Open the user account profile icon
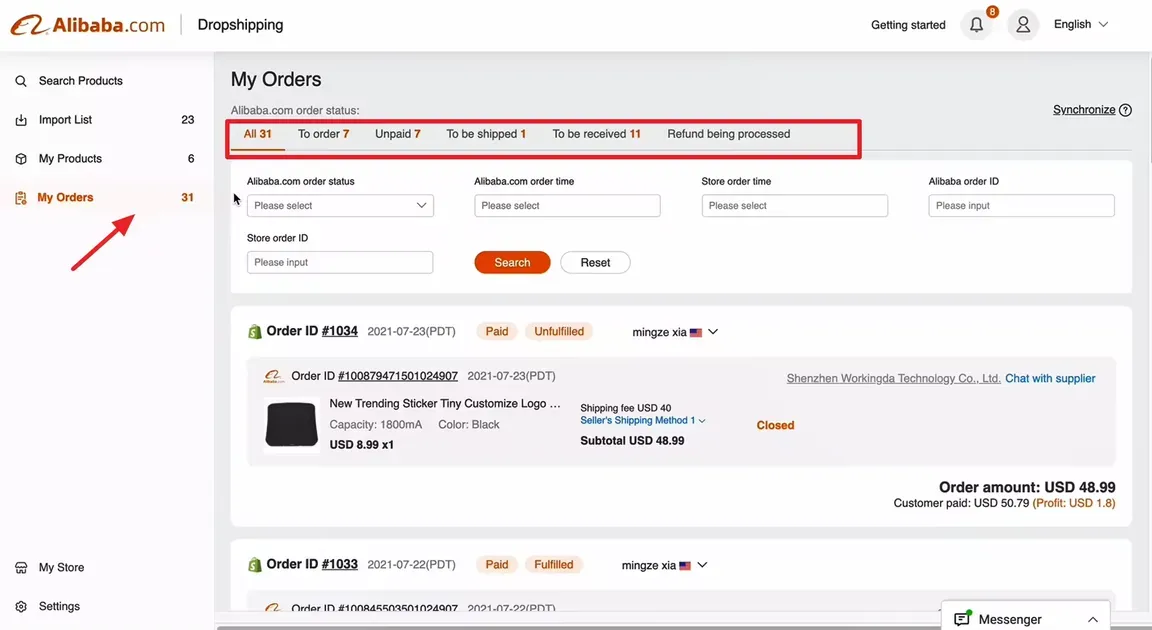Viewport: 1152px width, 630px height. (1023, 25)
